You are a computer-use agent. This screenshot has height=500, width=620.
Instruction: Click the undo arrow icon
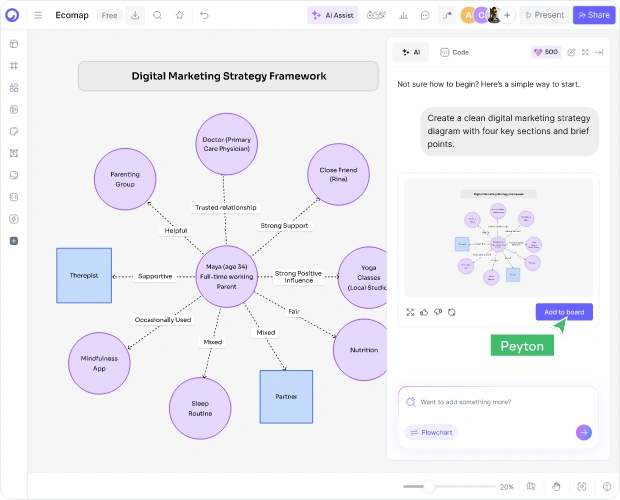coord(204,15)
